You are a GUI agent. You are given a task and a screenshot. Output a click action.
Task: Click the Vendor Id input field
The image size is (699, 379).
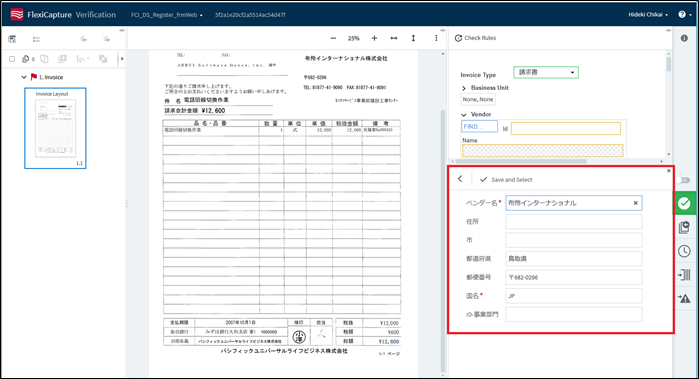pos(566,128)
